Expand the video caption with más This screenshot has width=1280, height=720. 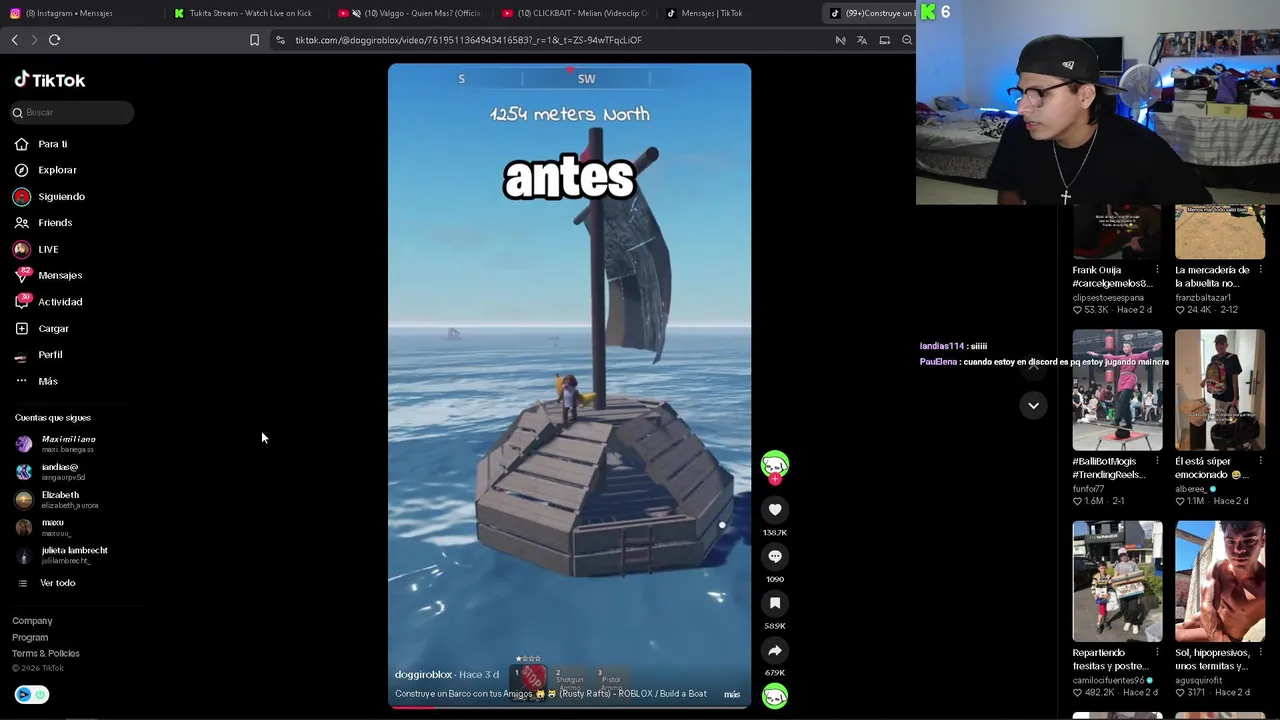pos(732,694)
